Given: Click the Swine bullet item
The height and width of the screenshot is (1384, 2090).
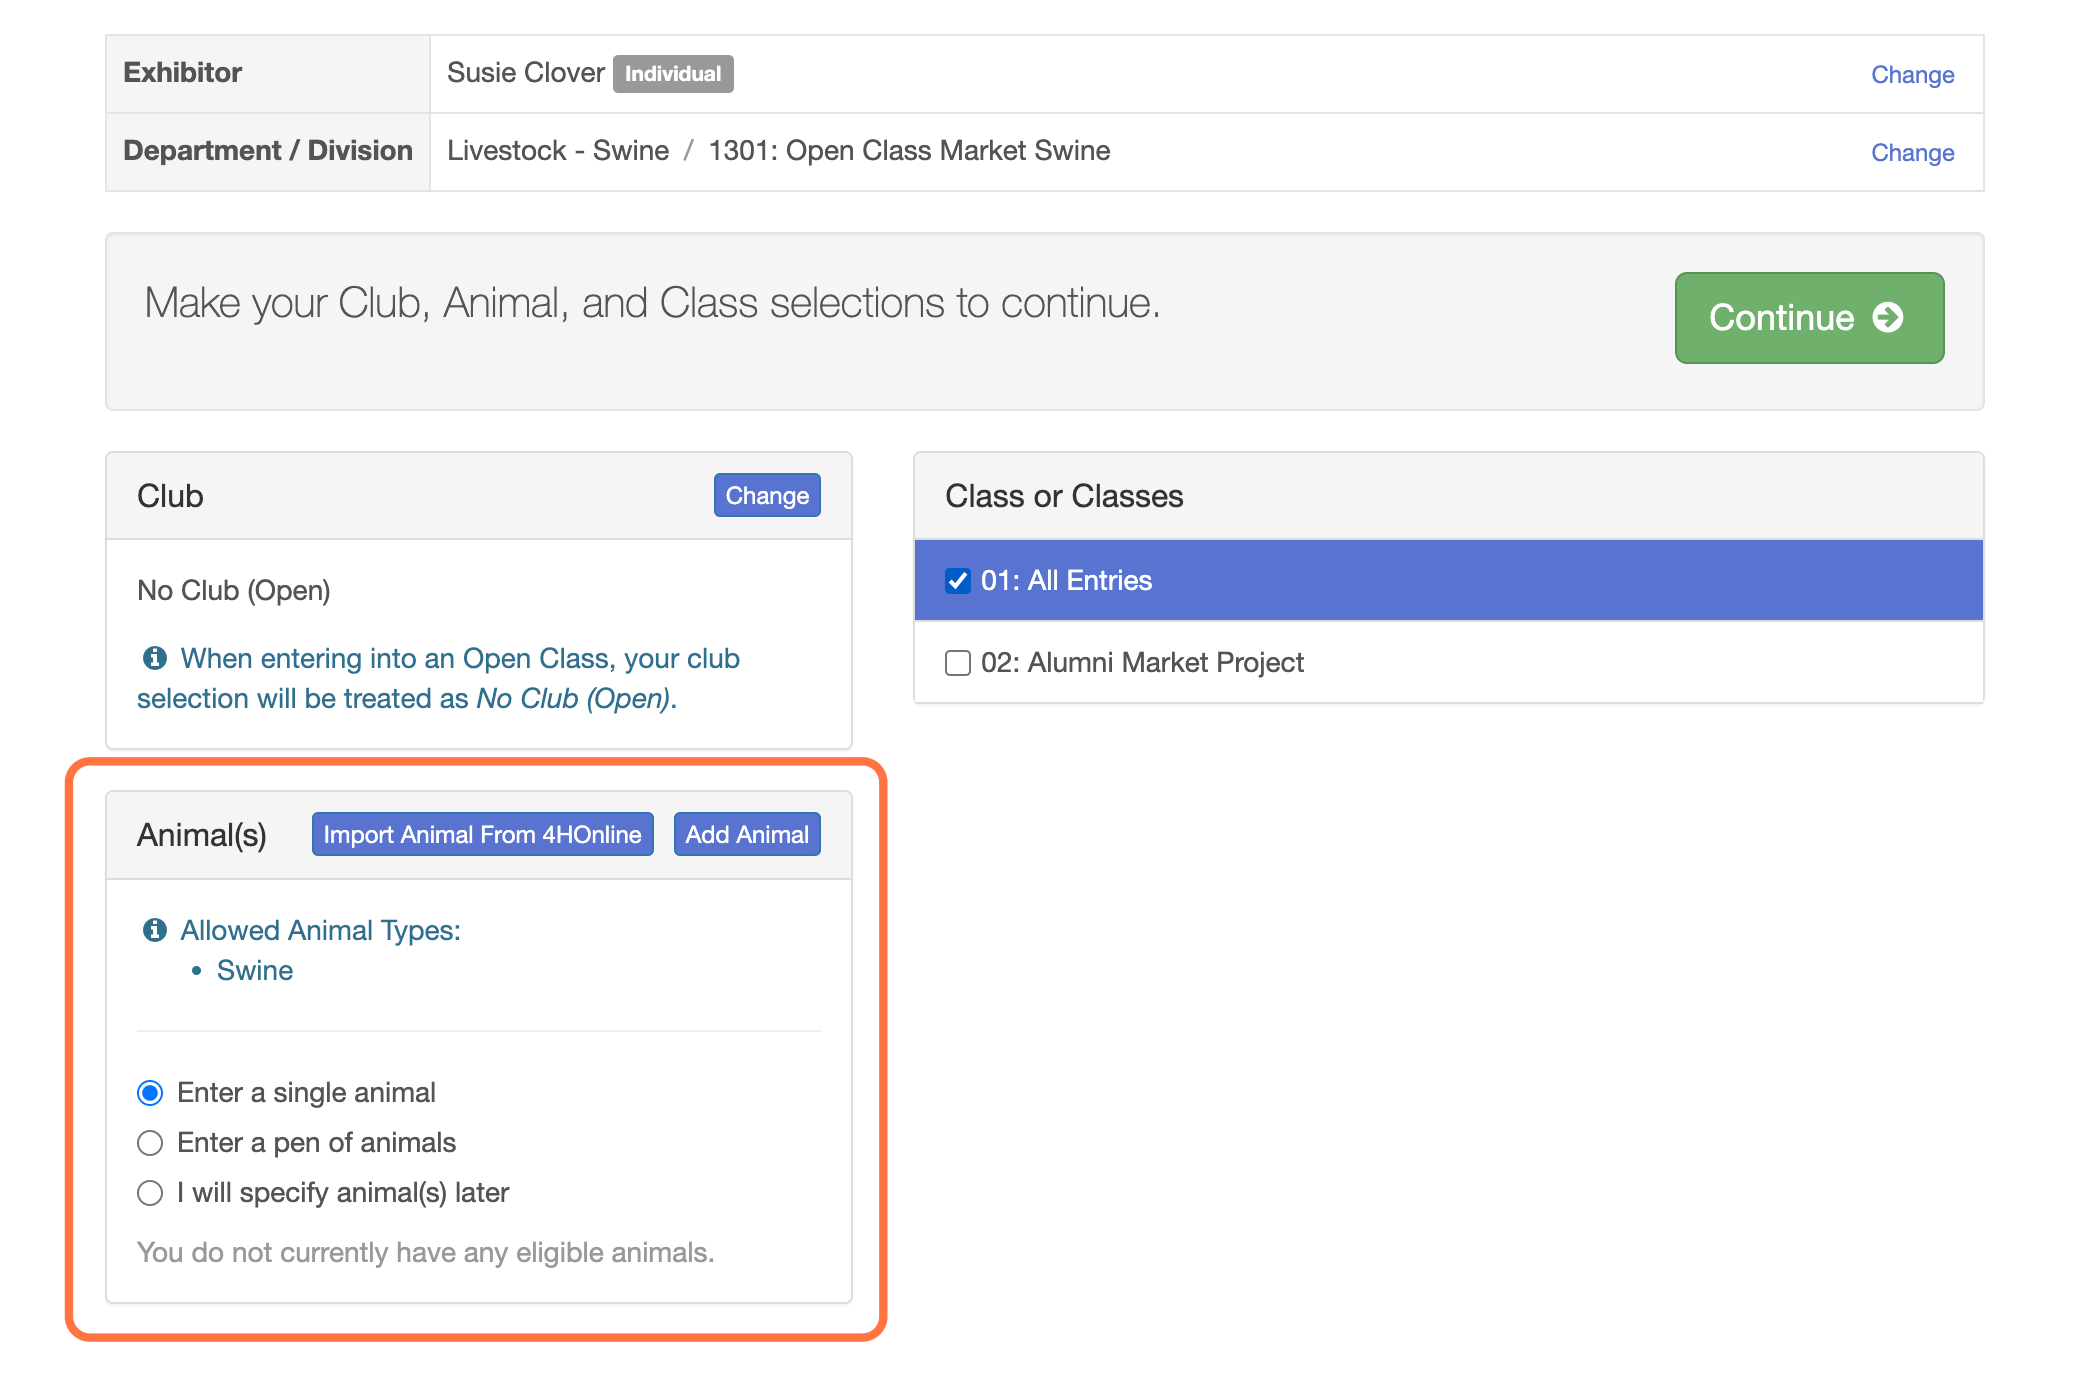Looking at the screenshot, I should pyautogui.click(x=255, y=971).
